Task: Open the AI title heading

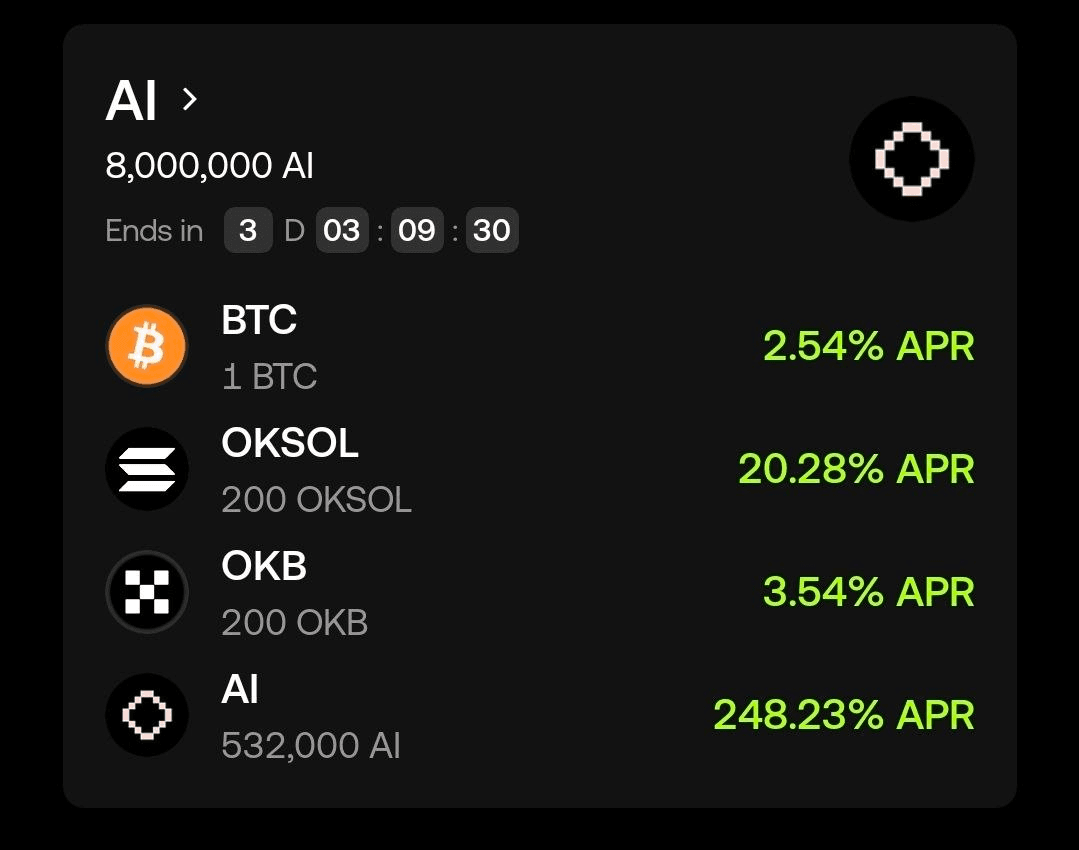Action: pos(131,100)
